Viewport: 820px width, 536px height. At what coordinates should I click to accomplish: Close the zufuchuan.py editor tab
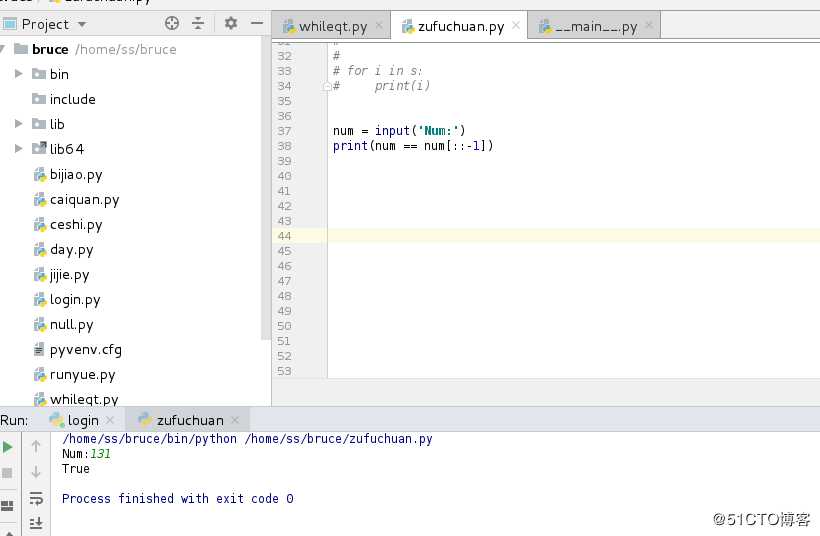coord(516,25)
